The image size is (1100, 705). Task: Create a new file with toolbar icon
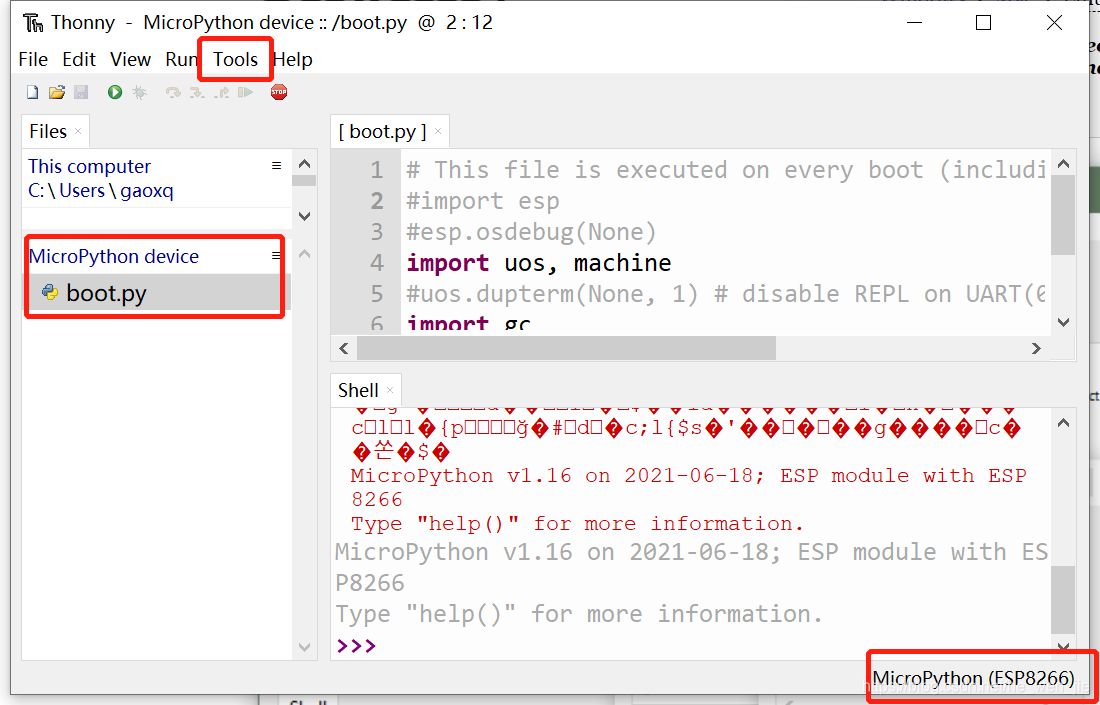32,92
